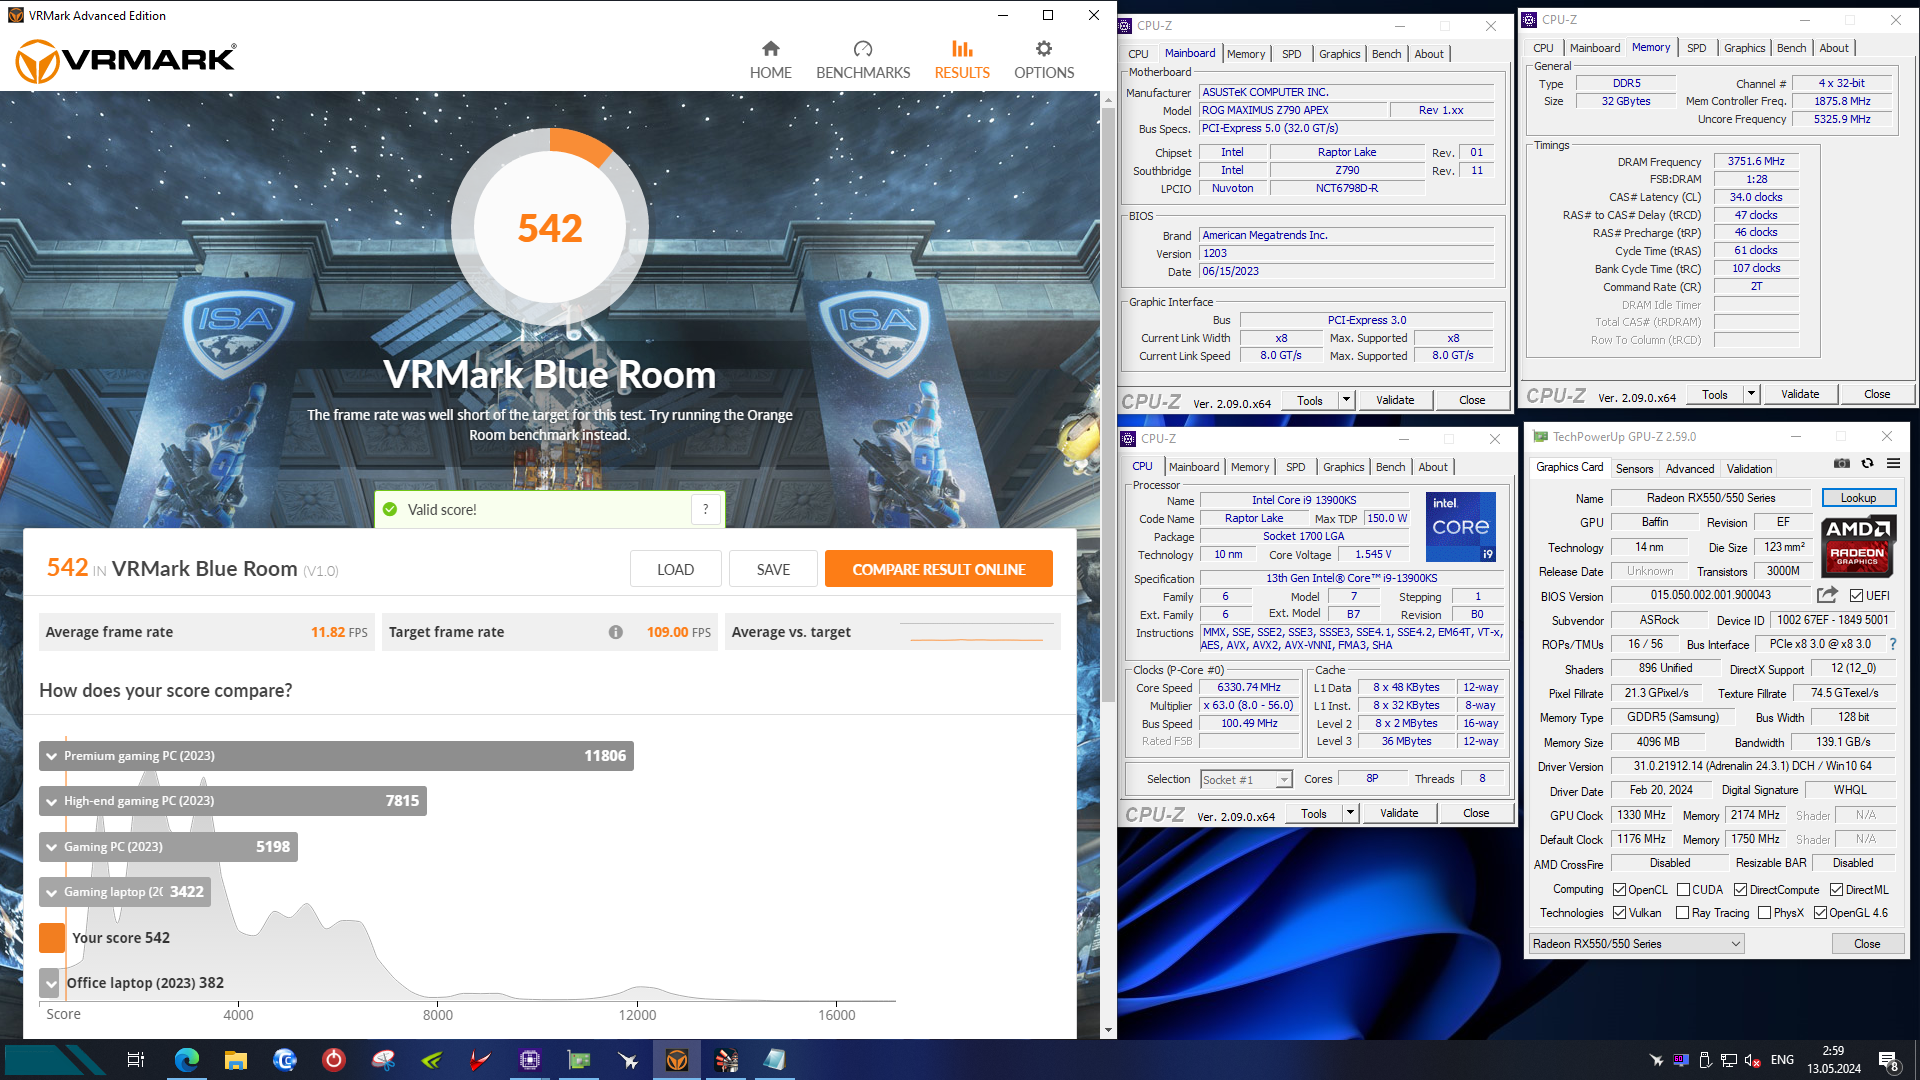Viewport: 1920px width, 1080px height.
Task: Toggle the UEFI checkbox in GPU-Z
Action: 1856,595
